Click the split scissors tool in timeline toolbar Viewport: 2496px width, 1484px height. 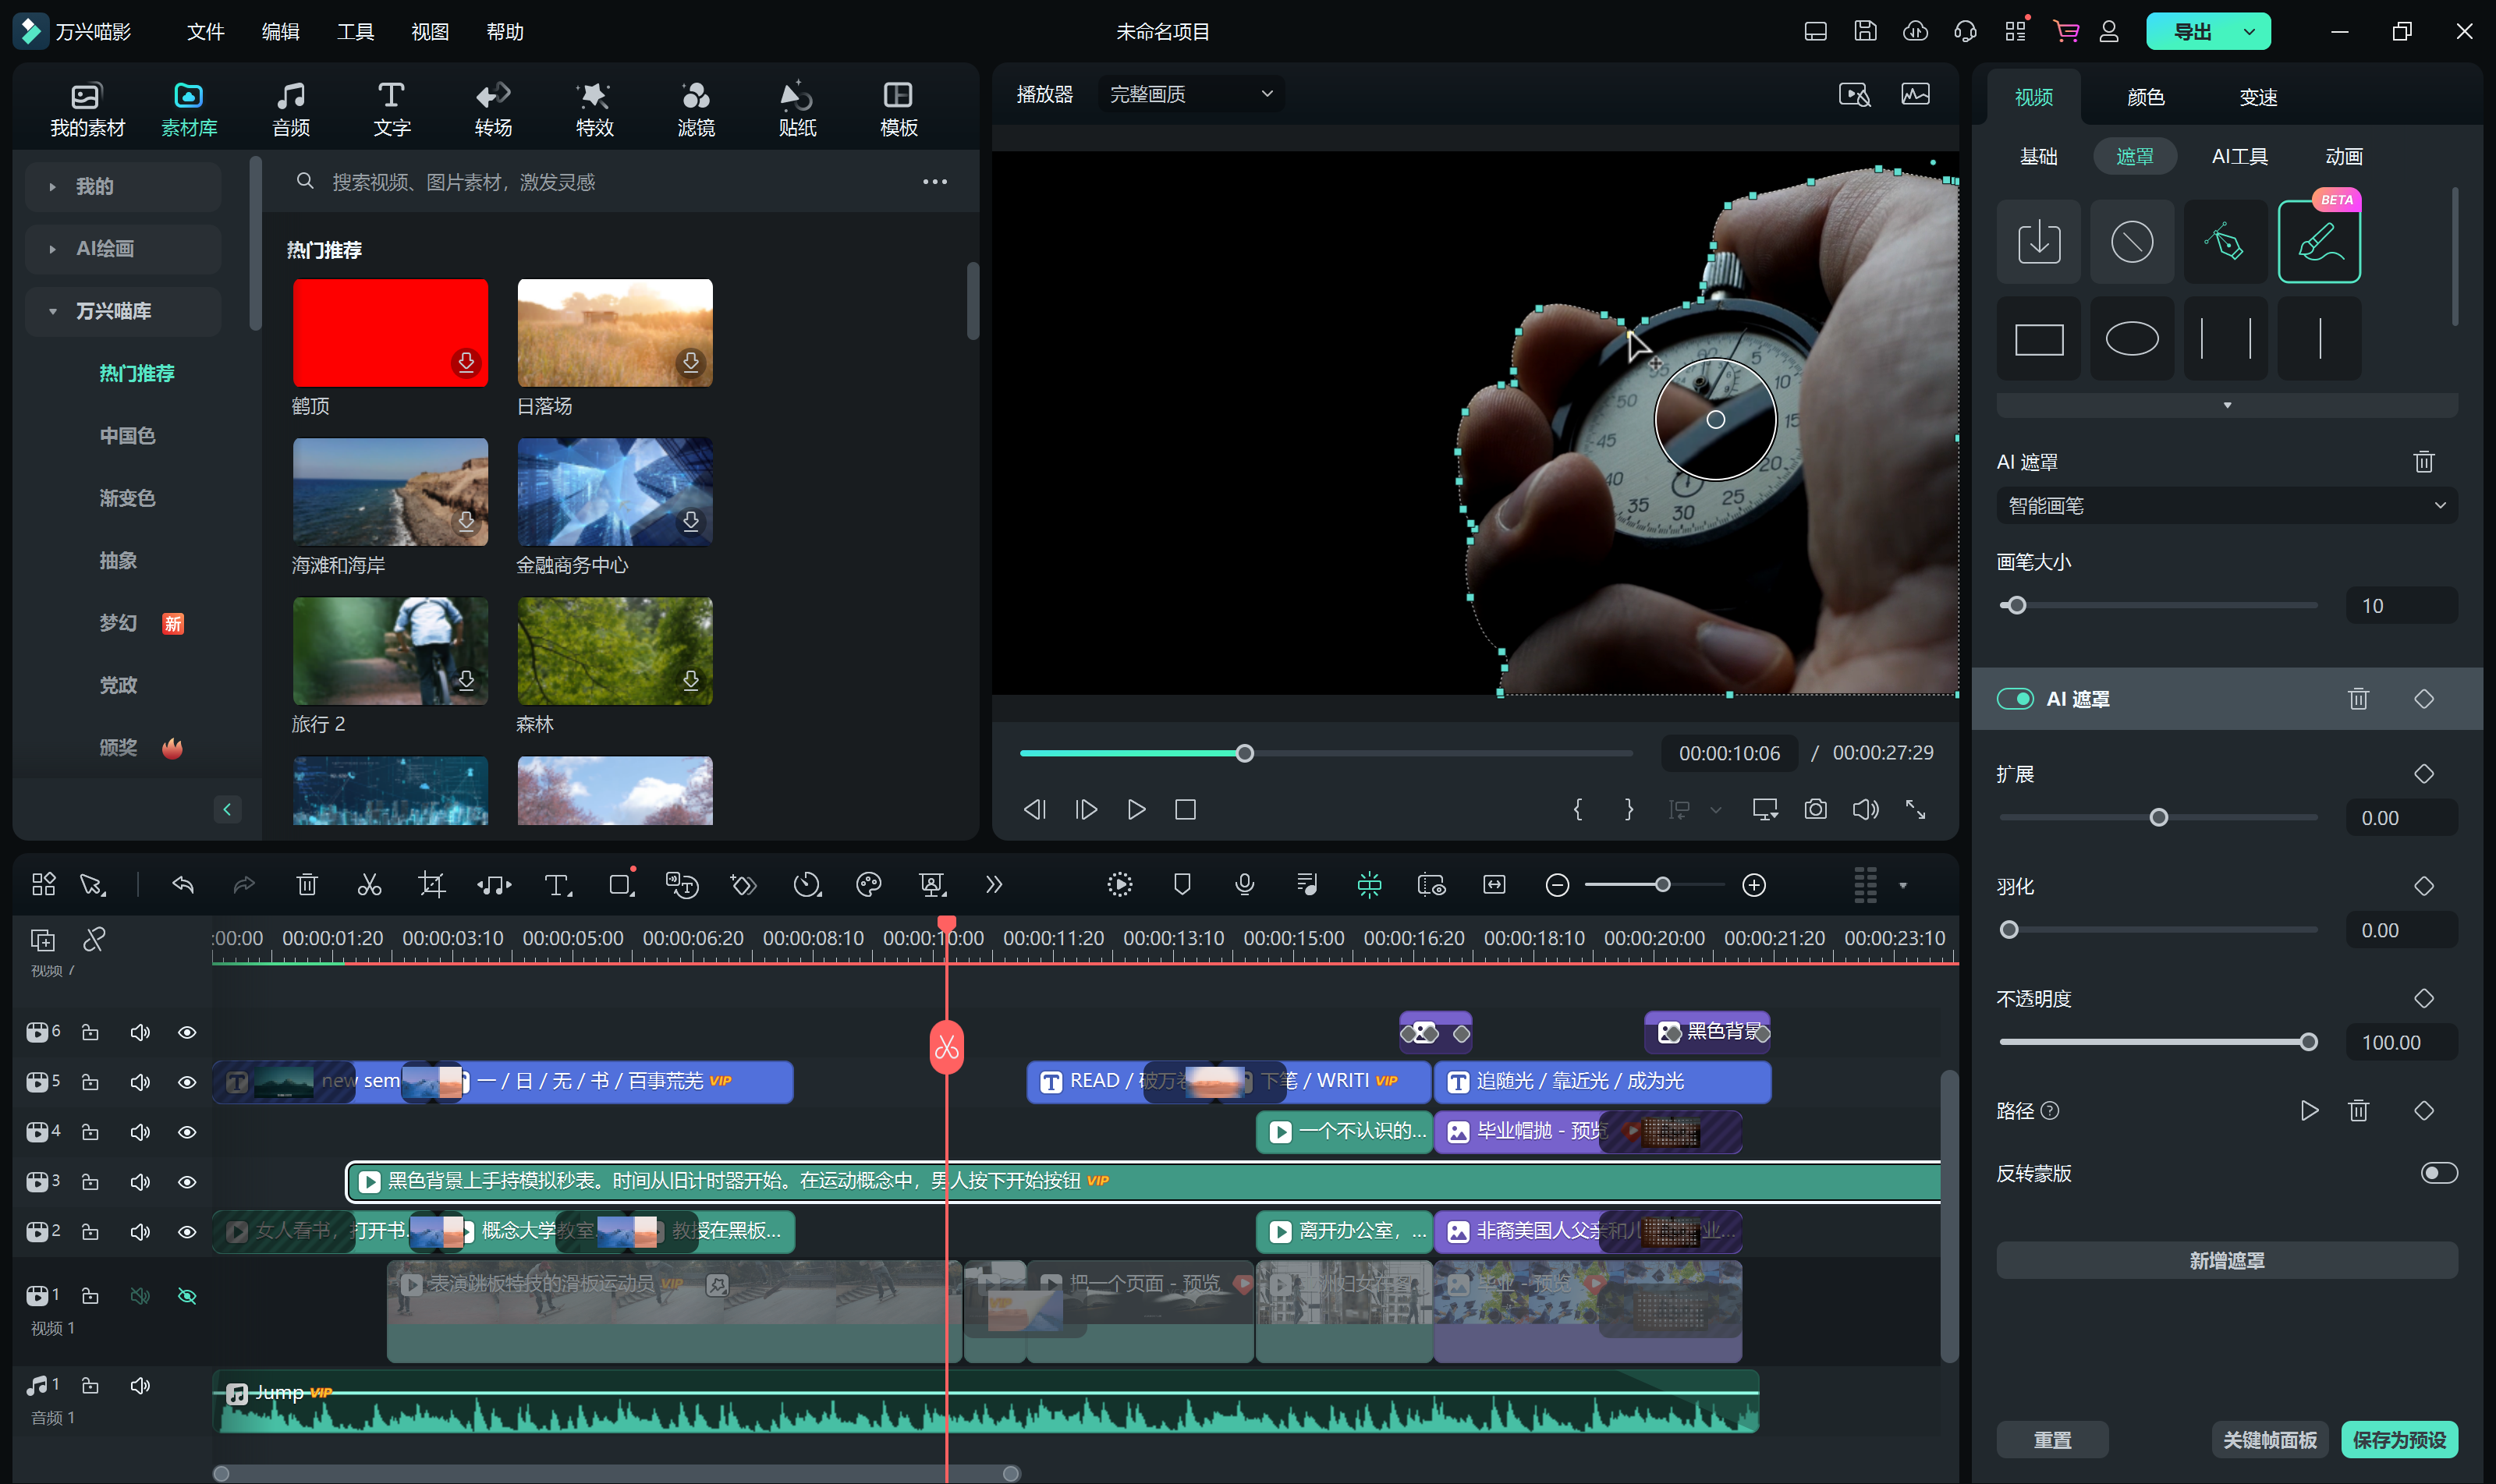tap(369, 885)
